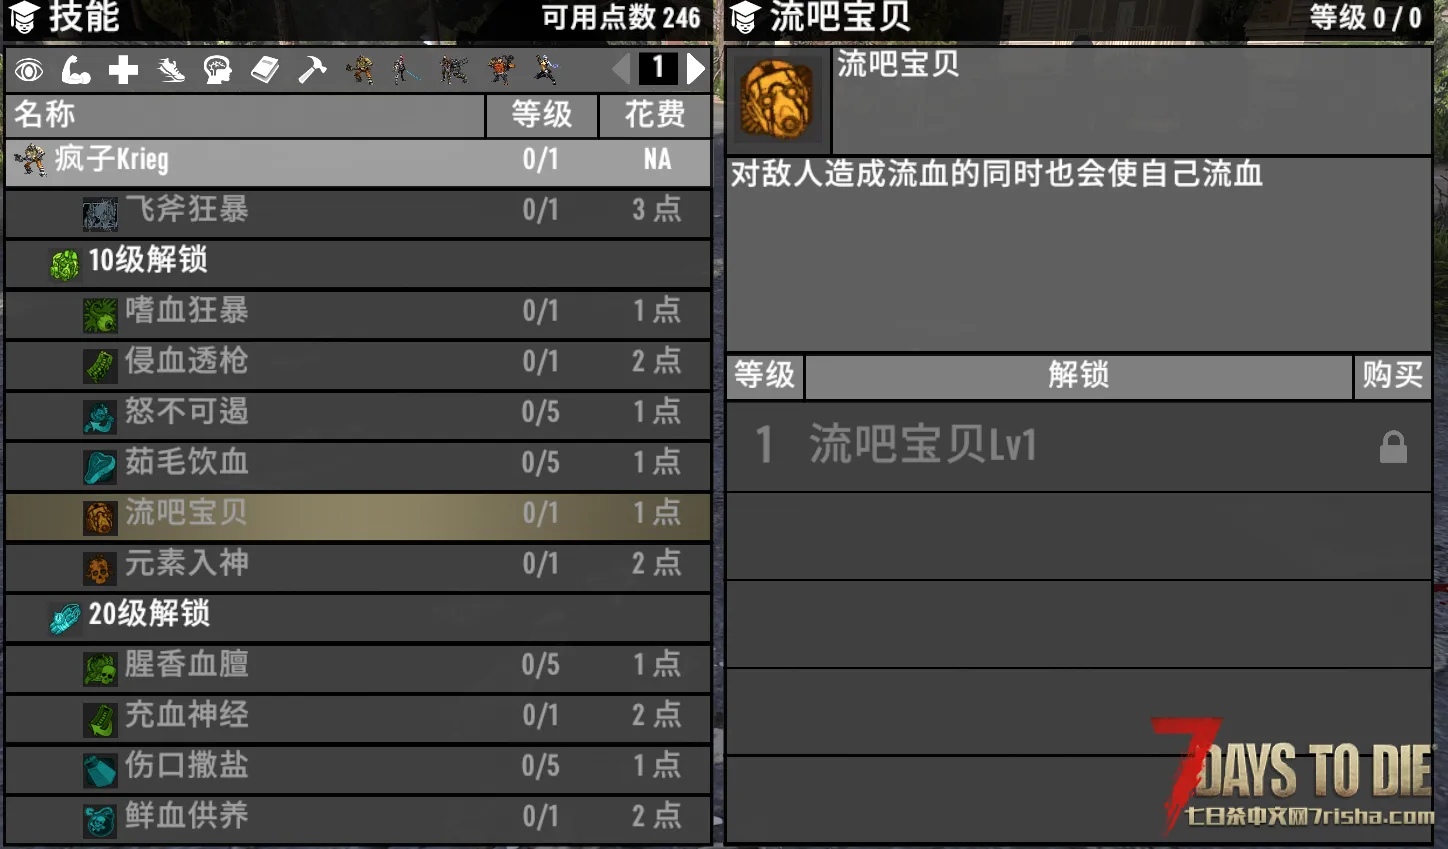Click the previous page left arrow
The width and height of the screenshot is (1448, 849).
[621, 69]
